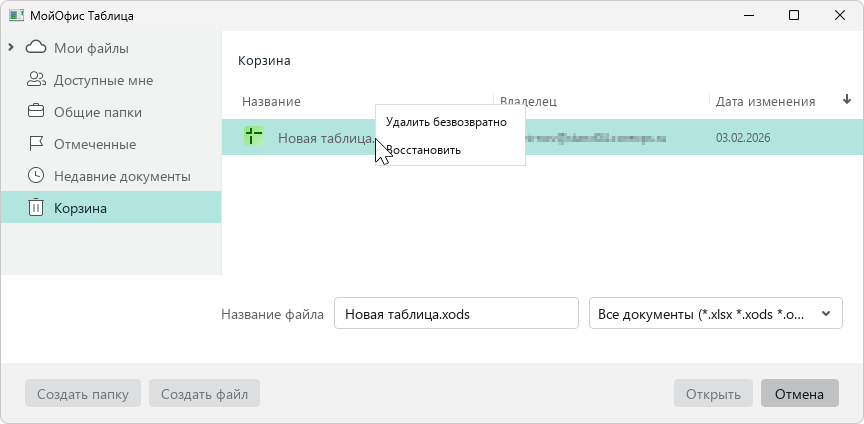Click the briefcase icon for Общие папки
Viewport: 864px width, 424px height.
(36, 112)
